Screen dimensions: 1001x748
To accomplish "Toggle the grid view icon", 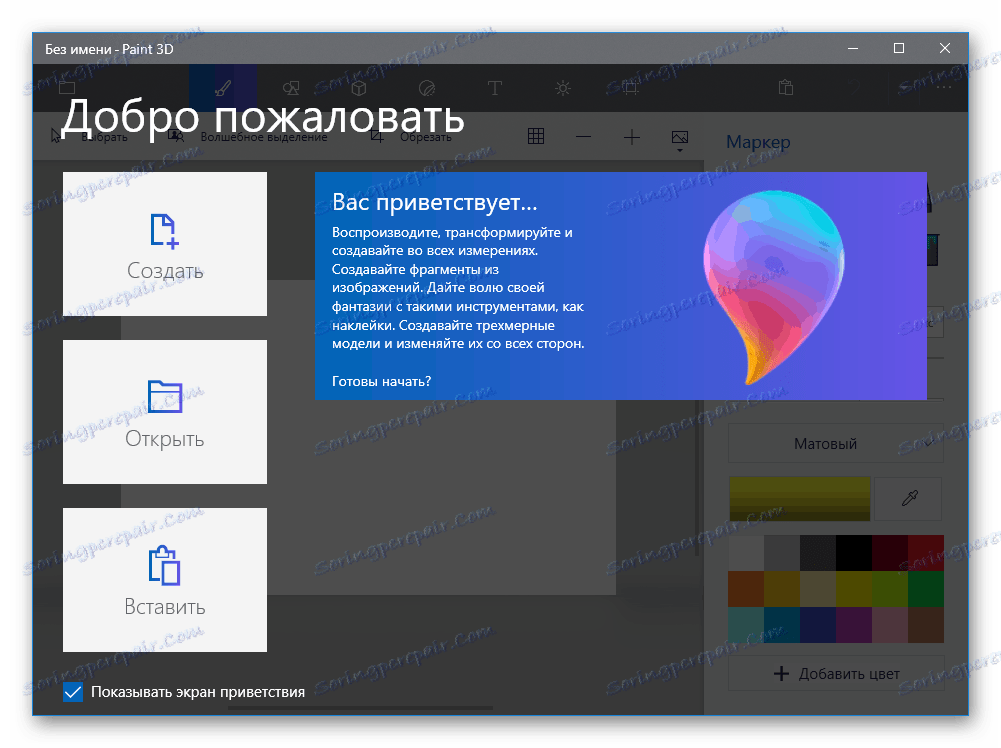I will click(x=536, y=136).
